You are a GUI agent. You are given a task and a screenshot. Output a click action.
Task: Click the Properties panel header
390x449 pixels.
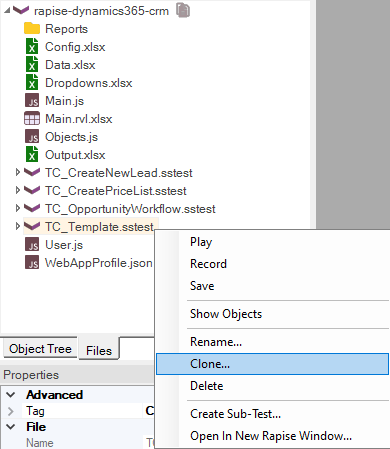77,375
